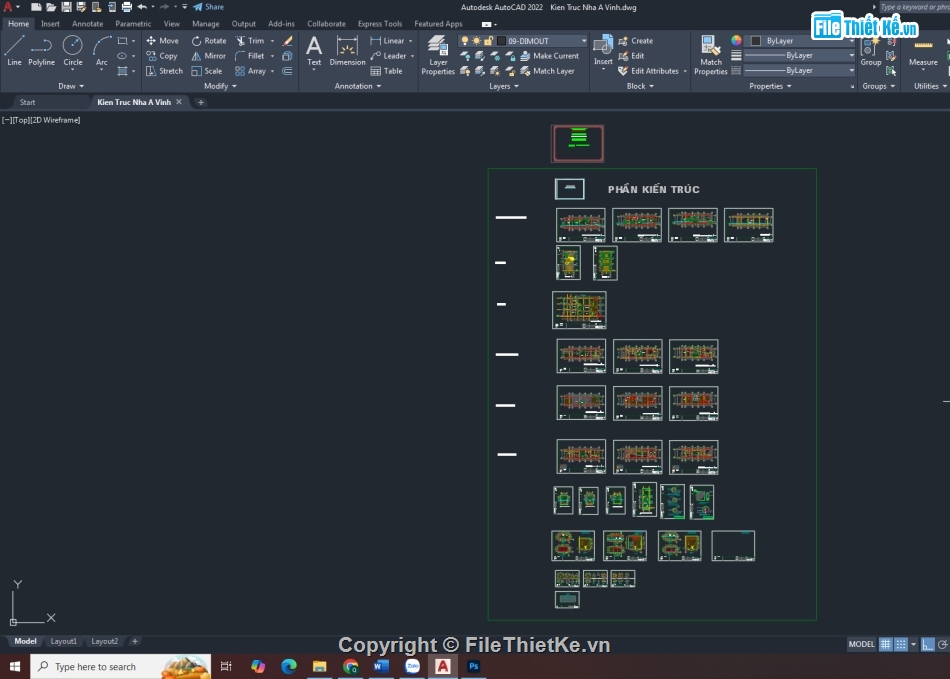Open the 09-DIMOUT layer dropdown
950x679 pixels.
(550, 41)
